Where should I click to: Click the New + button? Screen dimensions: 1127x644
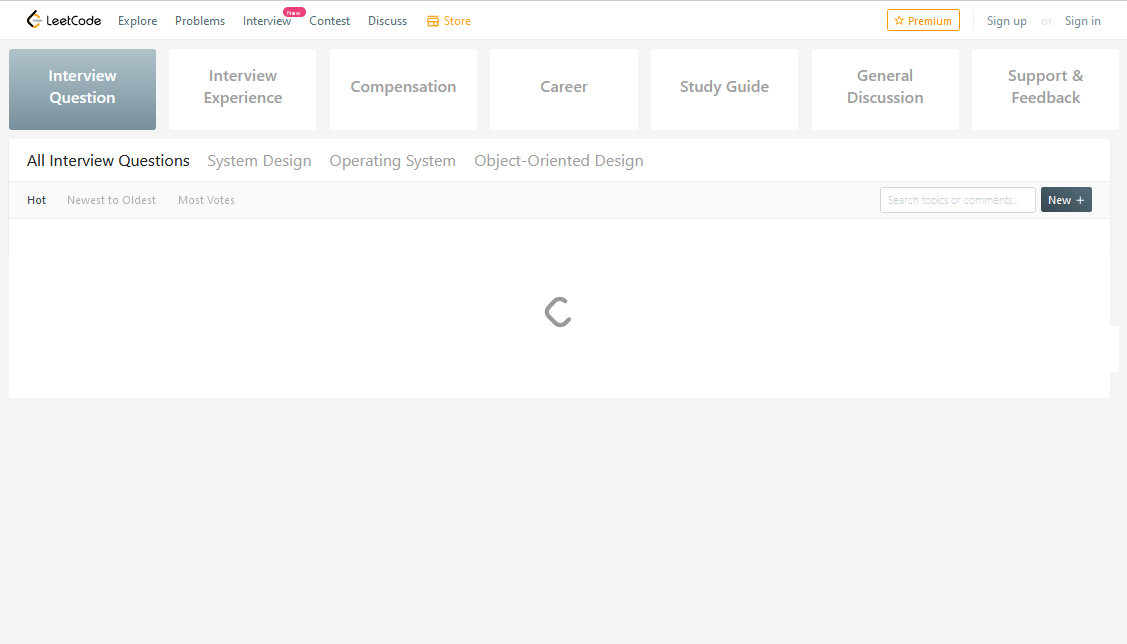click(x=1066, y=200)
